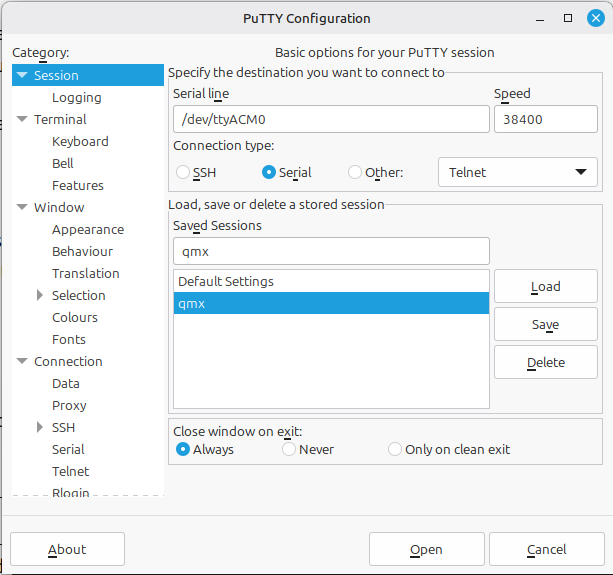
Task: Expand the SSH subcategory arrow
Action: click(x=40, y=427)
